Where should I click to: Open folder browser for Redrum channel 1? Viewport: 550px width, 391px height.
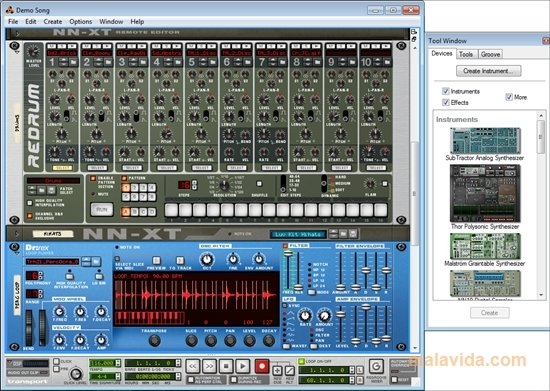coord(73,62)
